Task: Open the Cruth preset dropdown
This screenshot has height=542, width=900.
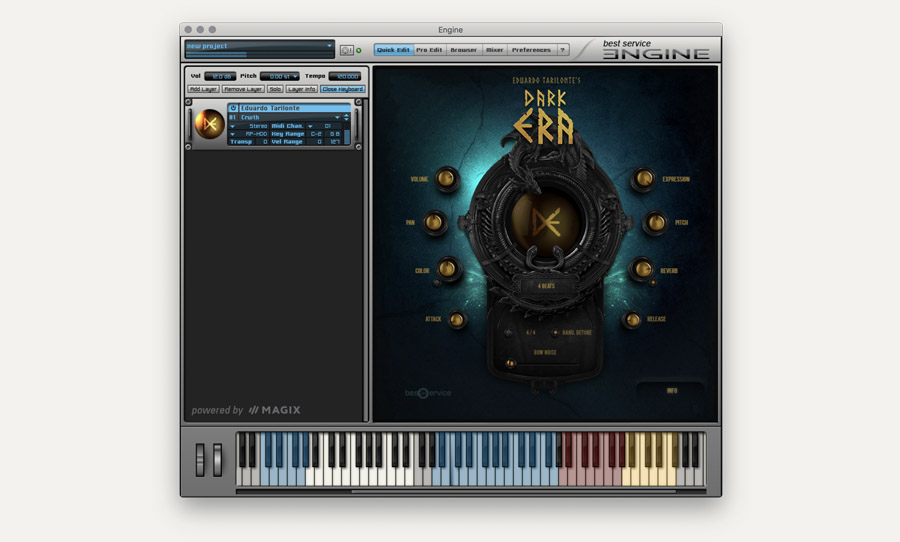Action: 336,117
